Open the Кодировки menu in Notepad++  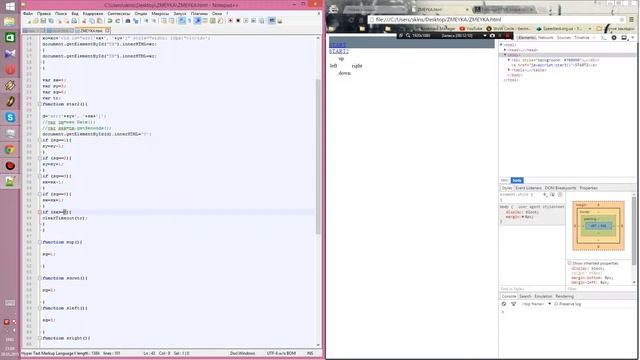click(93, 13)
